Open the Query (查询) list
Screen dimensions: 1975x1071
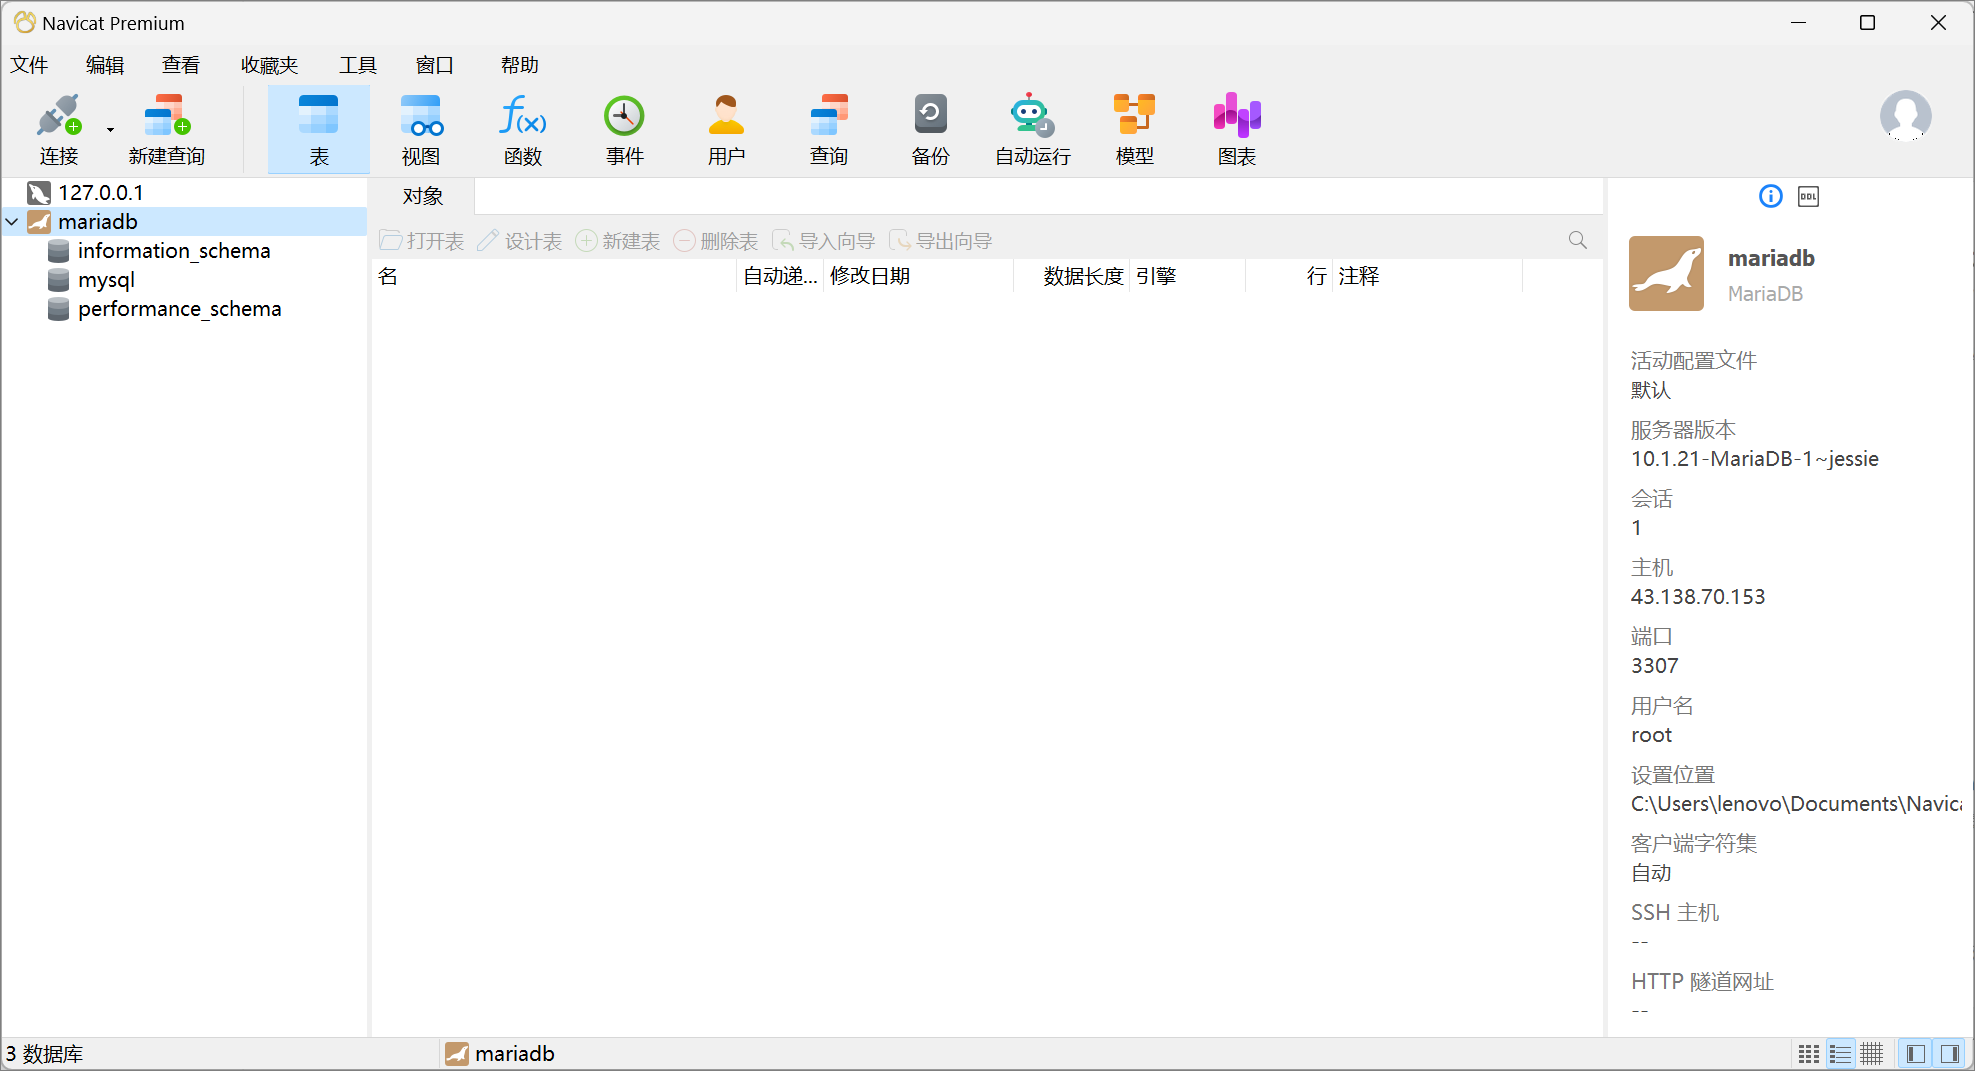click(829, 130)
